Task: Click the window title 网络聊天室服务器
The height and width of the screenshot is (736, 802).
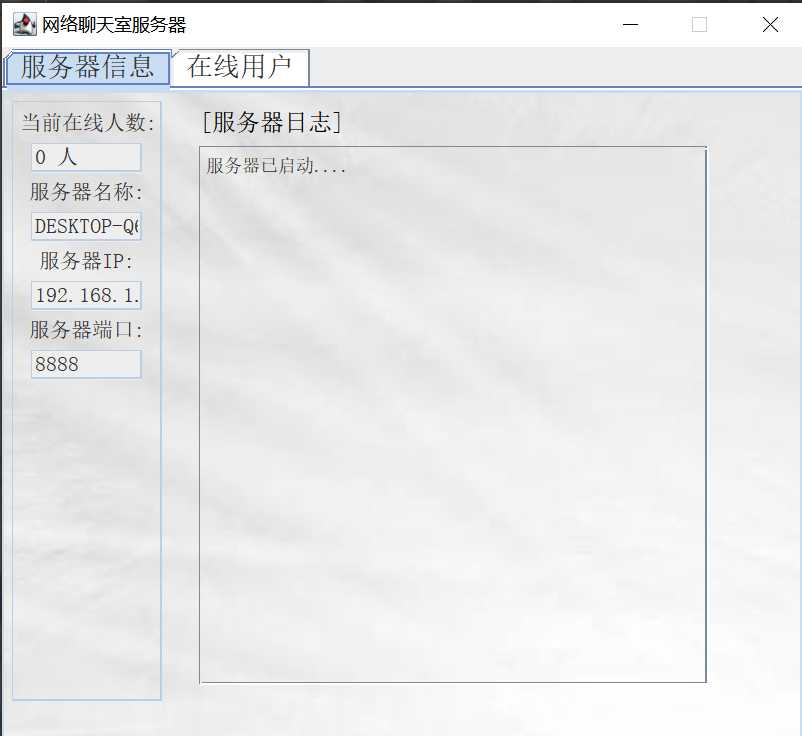Action: point(114,25)
